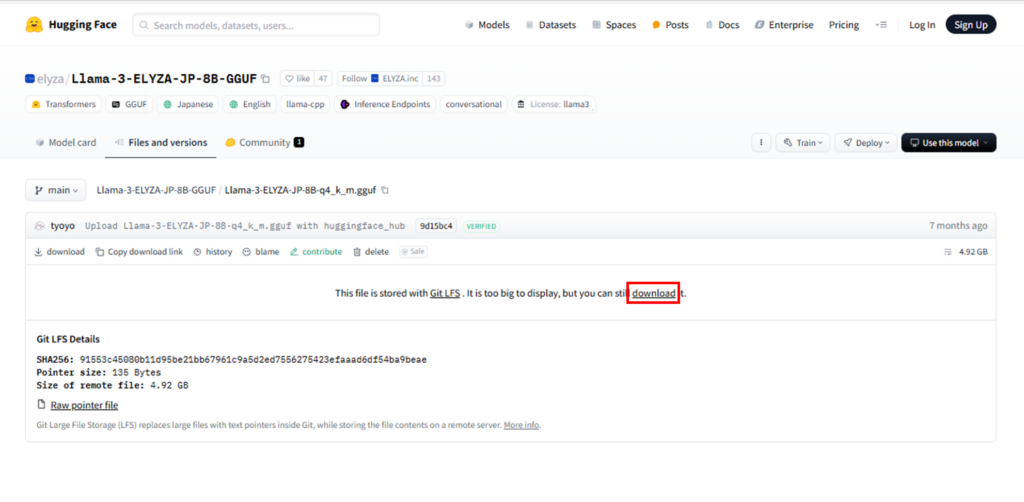Click the like count 47
1024x502 pixels.
click(x=323, y=78)
